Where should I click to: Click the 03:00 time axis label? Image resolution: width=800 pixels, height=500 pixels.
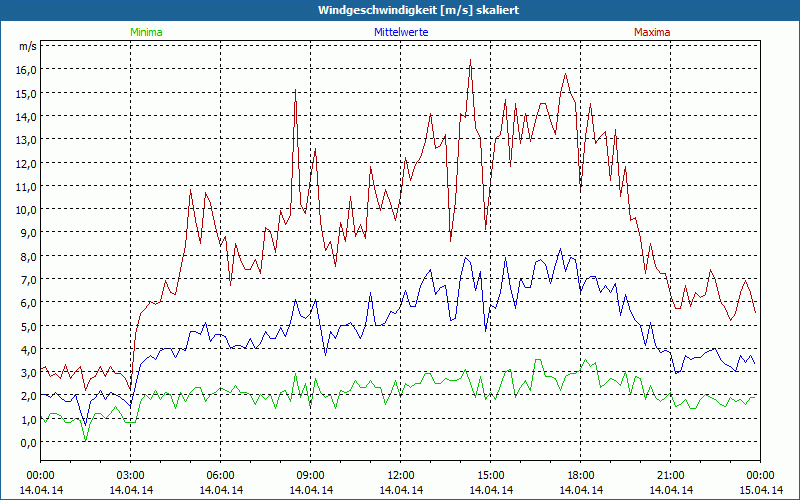tap(131, 476)
